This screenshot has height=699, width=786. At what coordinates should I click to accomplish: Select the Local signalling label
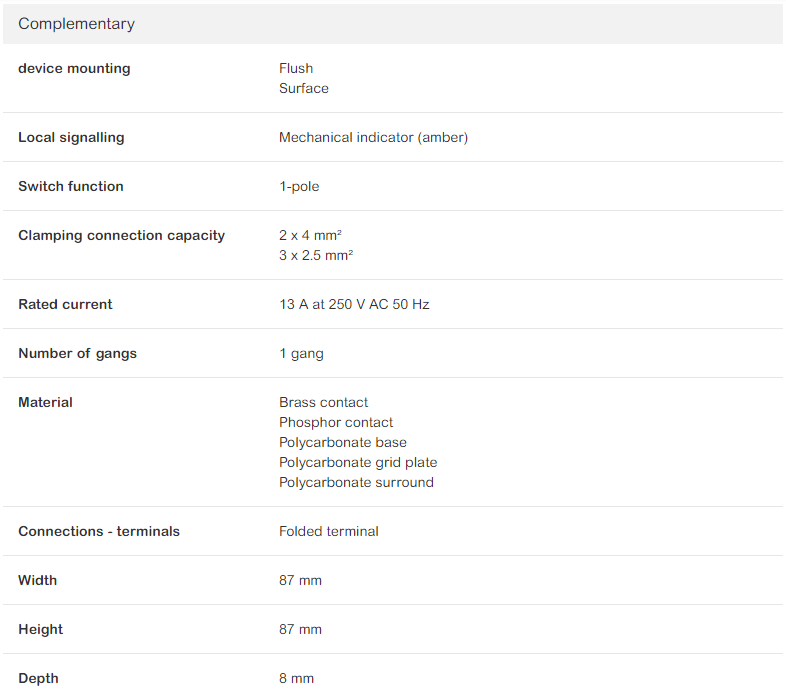tap(71, 137)
